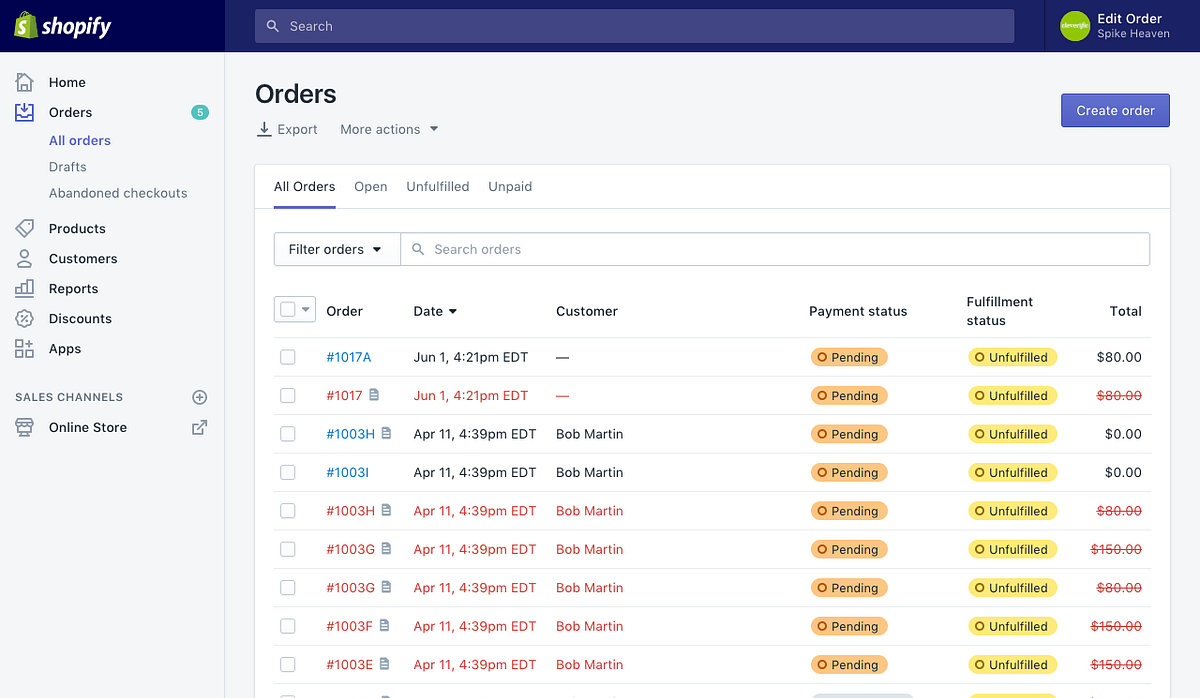Toggle Date column sort order

[435, 311]
